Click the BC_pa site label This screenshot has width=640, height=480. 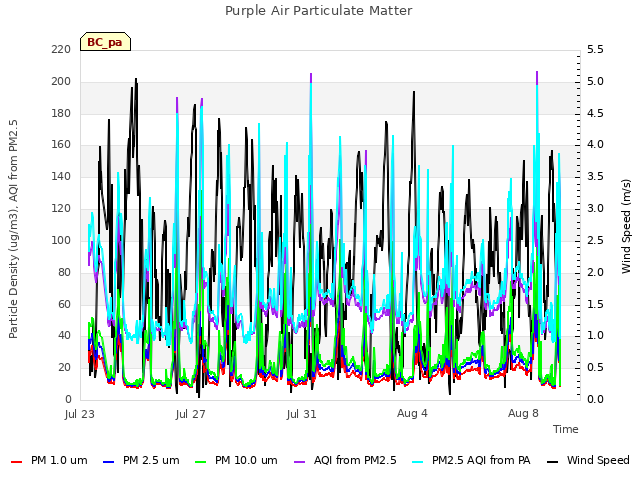tap(105, 42)
